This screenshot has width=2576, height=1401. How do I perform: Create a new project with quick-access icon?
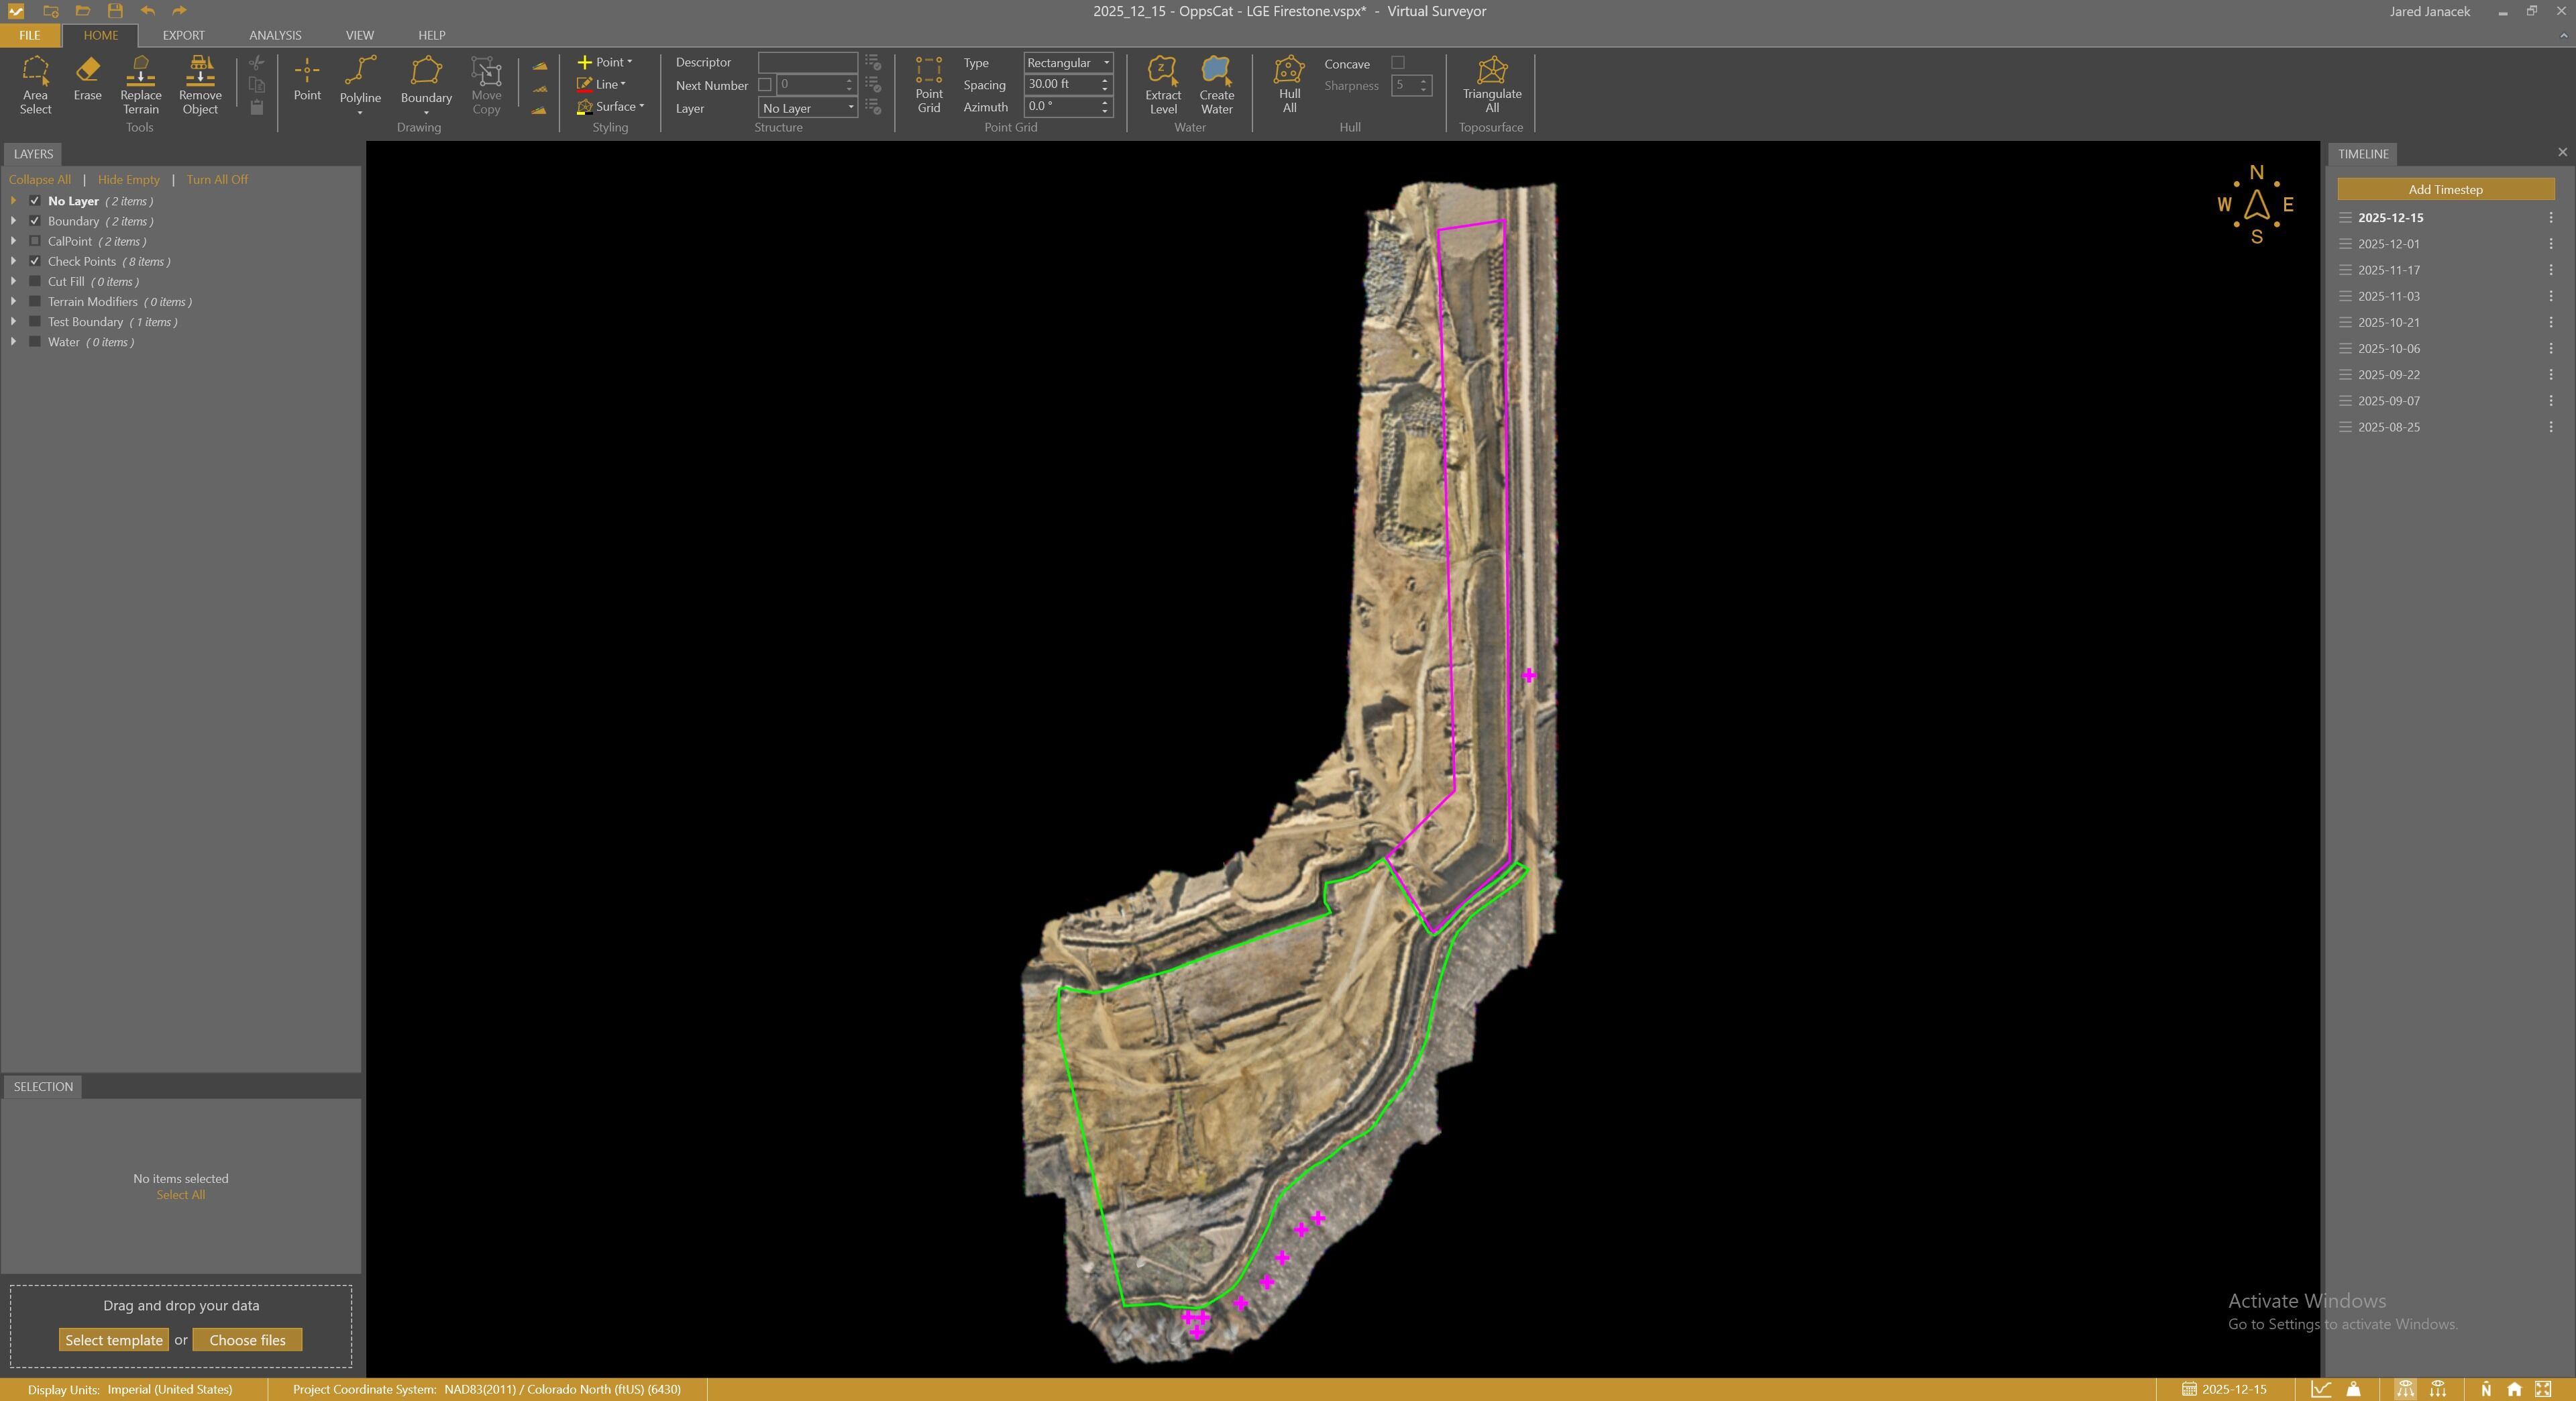(x=50, y=11)
